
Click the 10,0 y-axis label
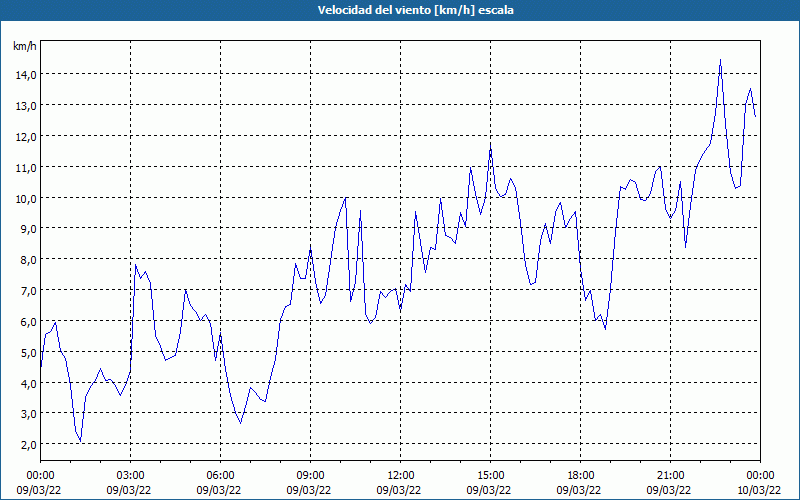(27, 198)
